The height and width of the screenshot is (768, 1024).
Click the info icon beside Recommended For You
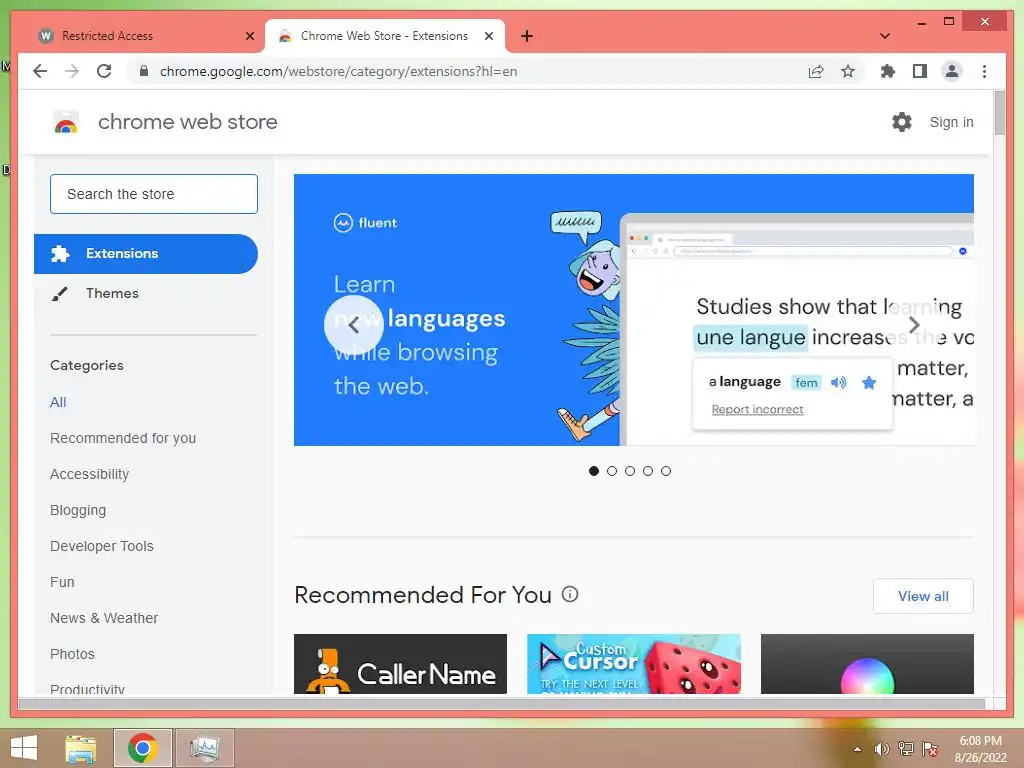pyautogui.click(x=570, y=594)
